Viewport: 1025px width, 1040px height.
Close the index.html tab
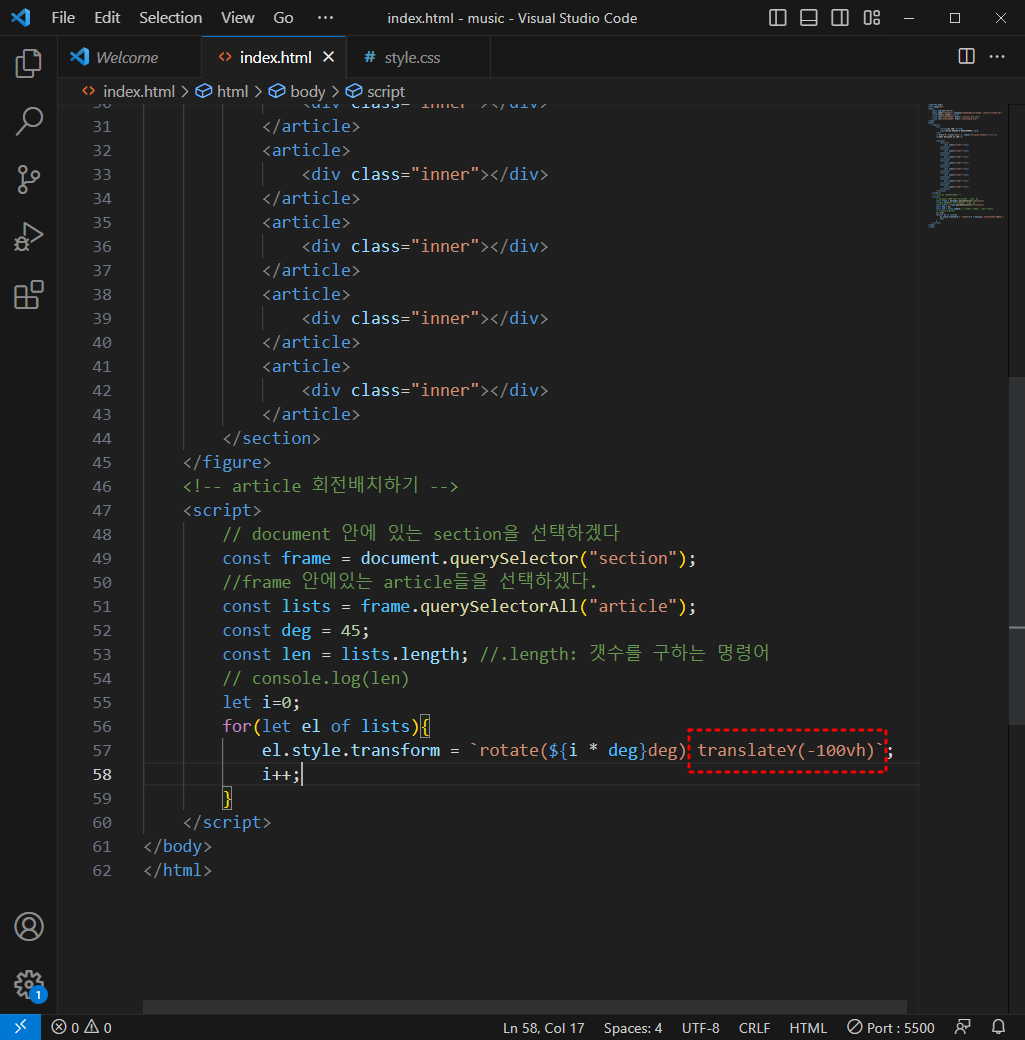[328, 57]
